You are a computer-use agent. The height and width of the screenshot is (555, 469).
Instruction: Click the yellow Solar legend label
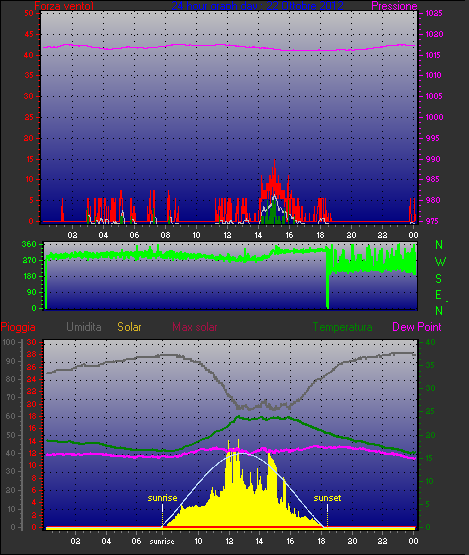[x=129, y=327]
